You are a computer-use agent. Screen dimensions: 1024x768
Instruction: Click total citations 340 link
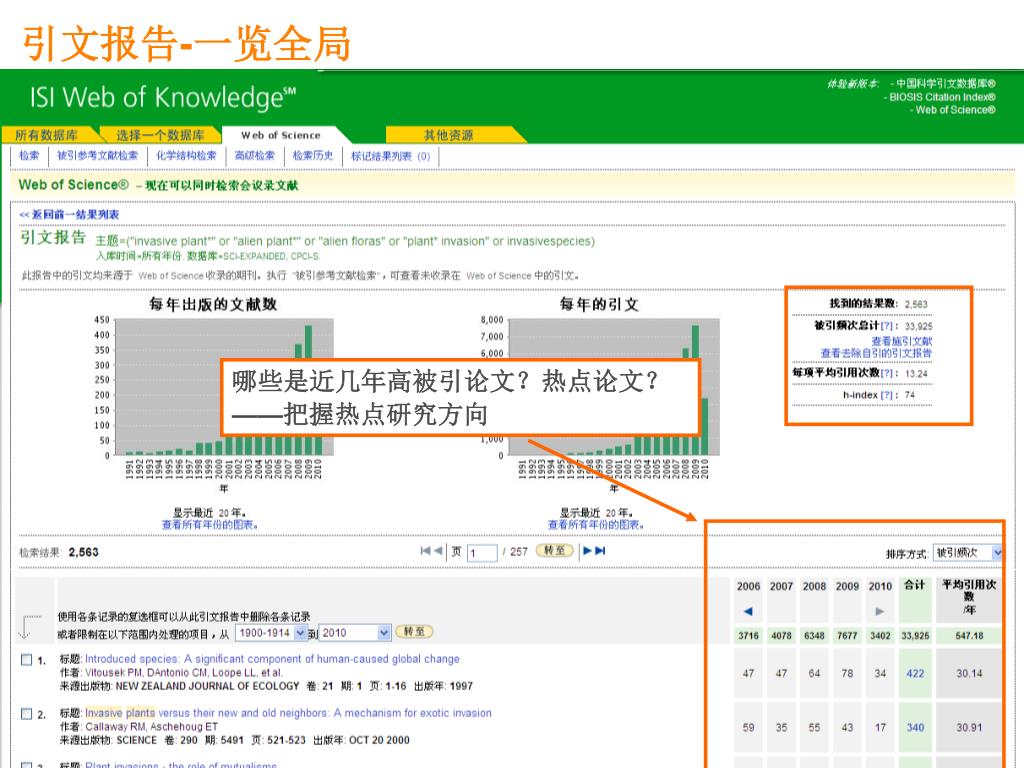coord(915,728)
